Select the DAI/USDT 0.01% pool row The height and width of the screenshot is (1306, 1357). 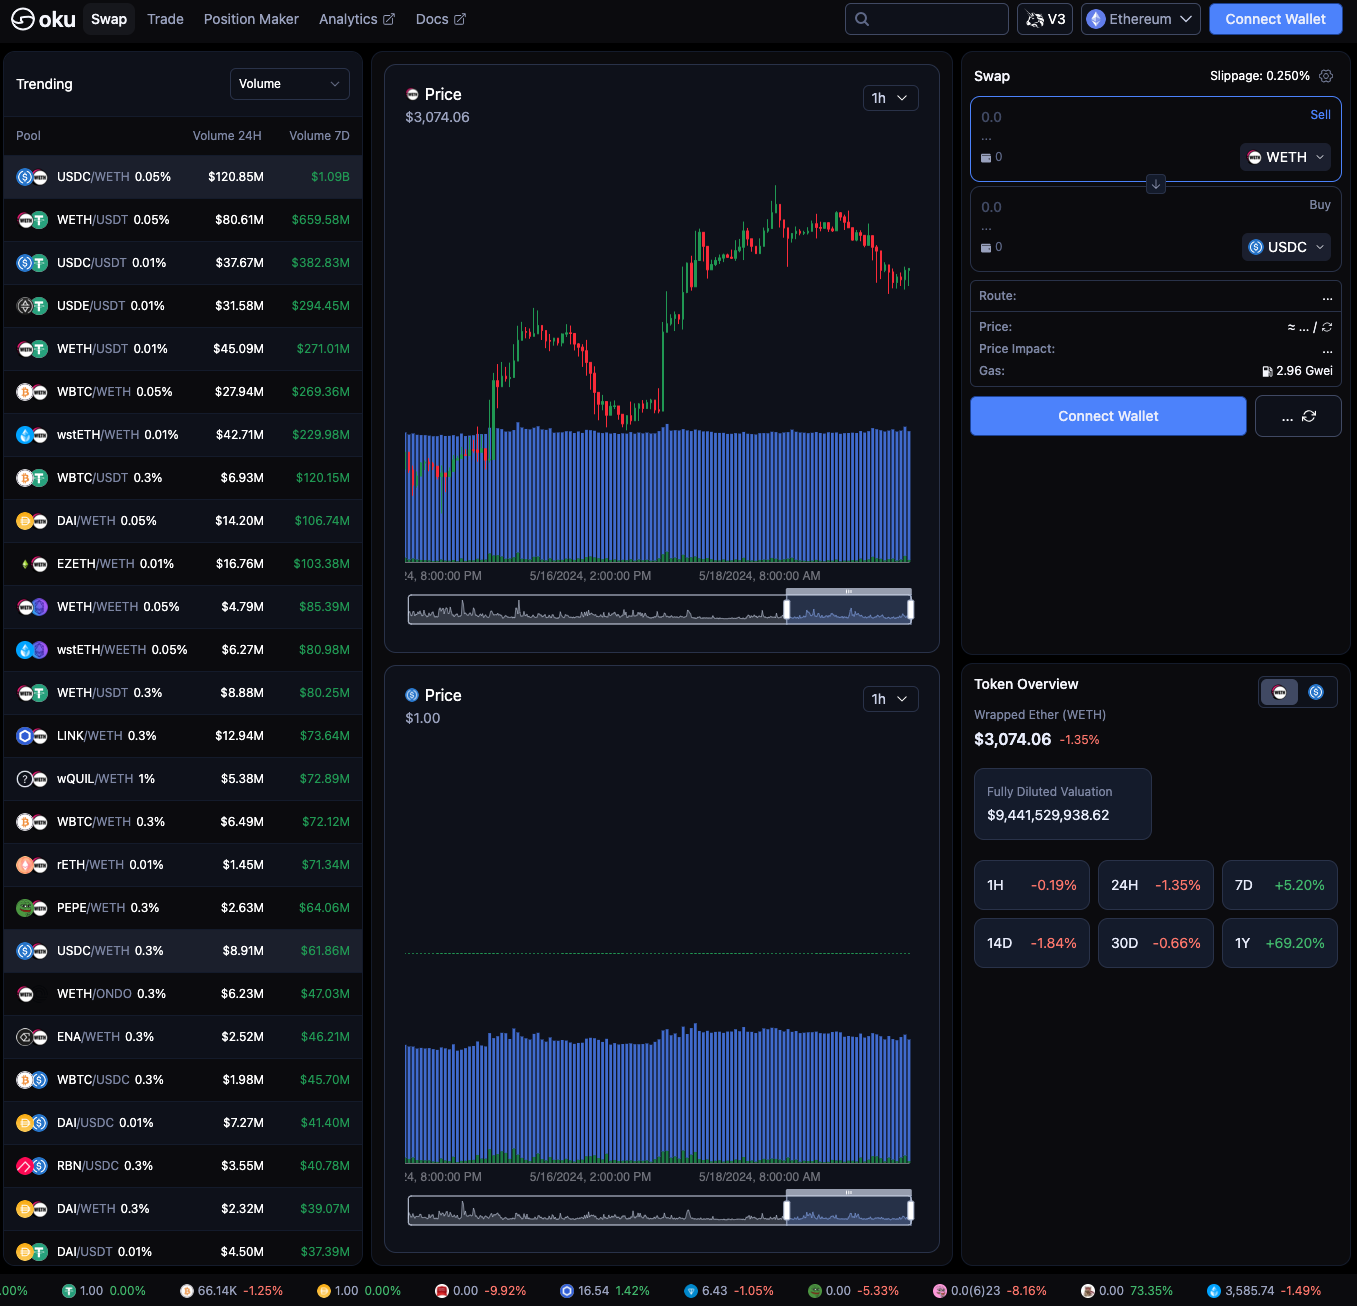point(183,1252)
